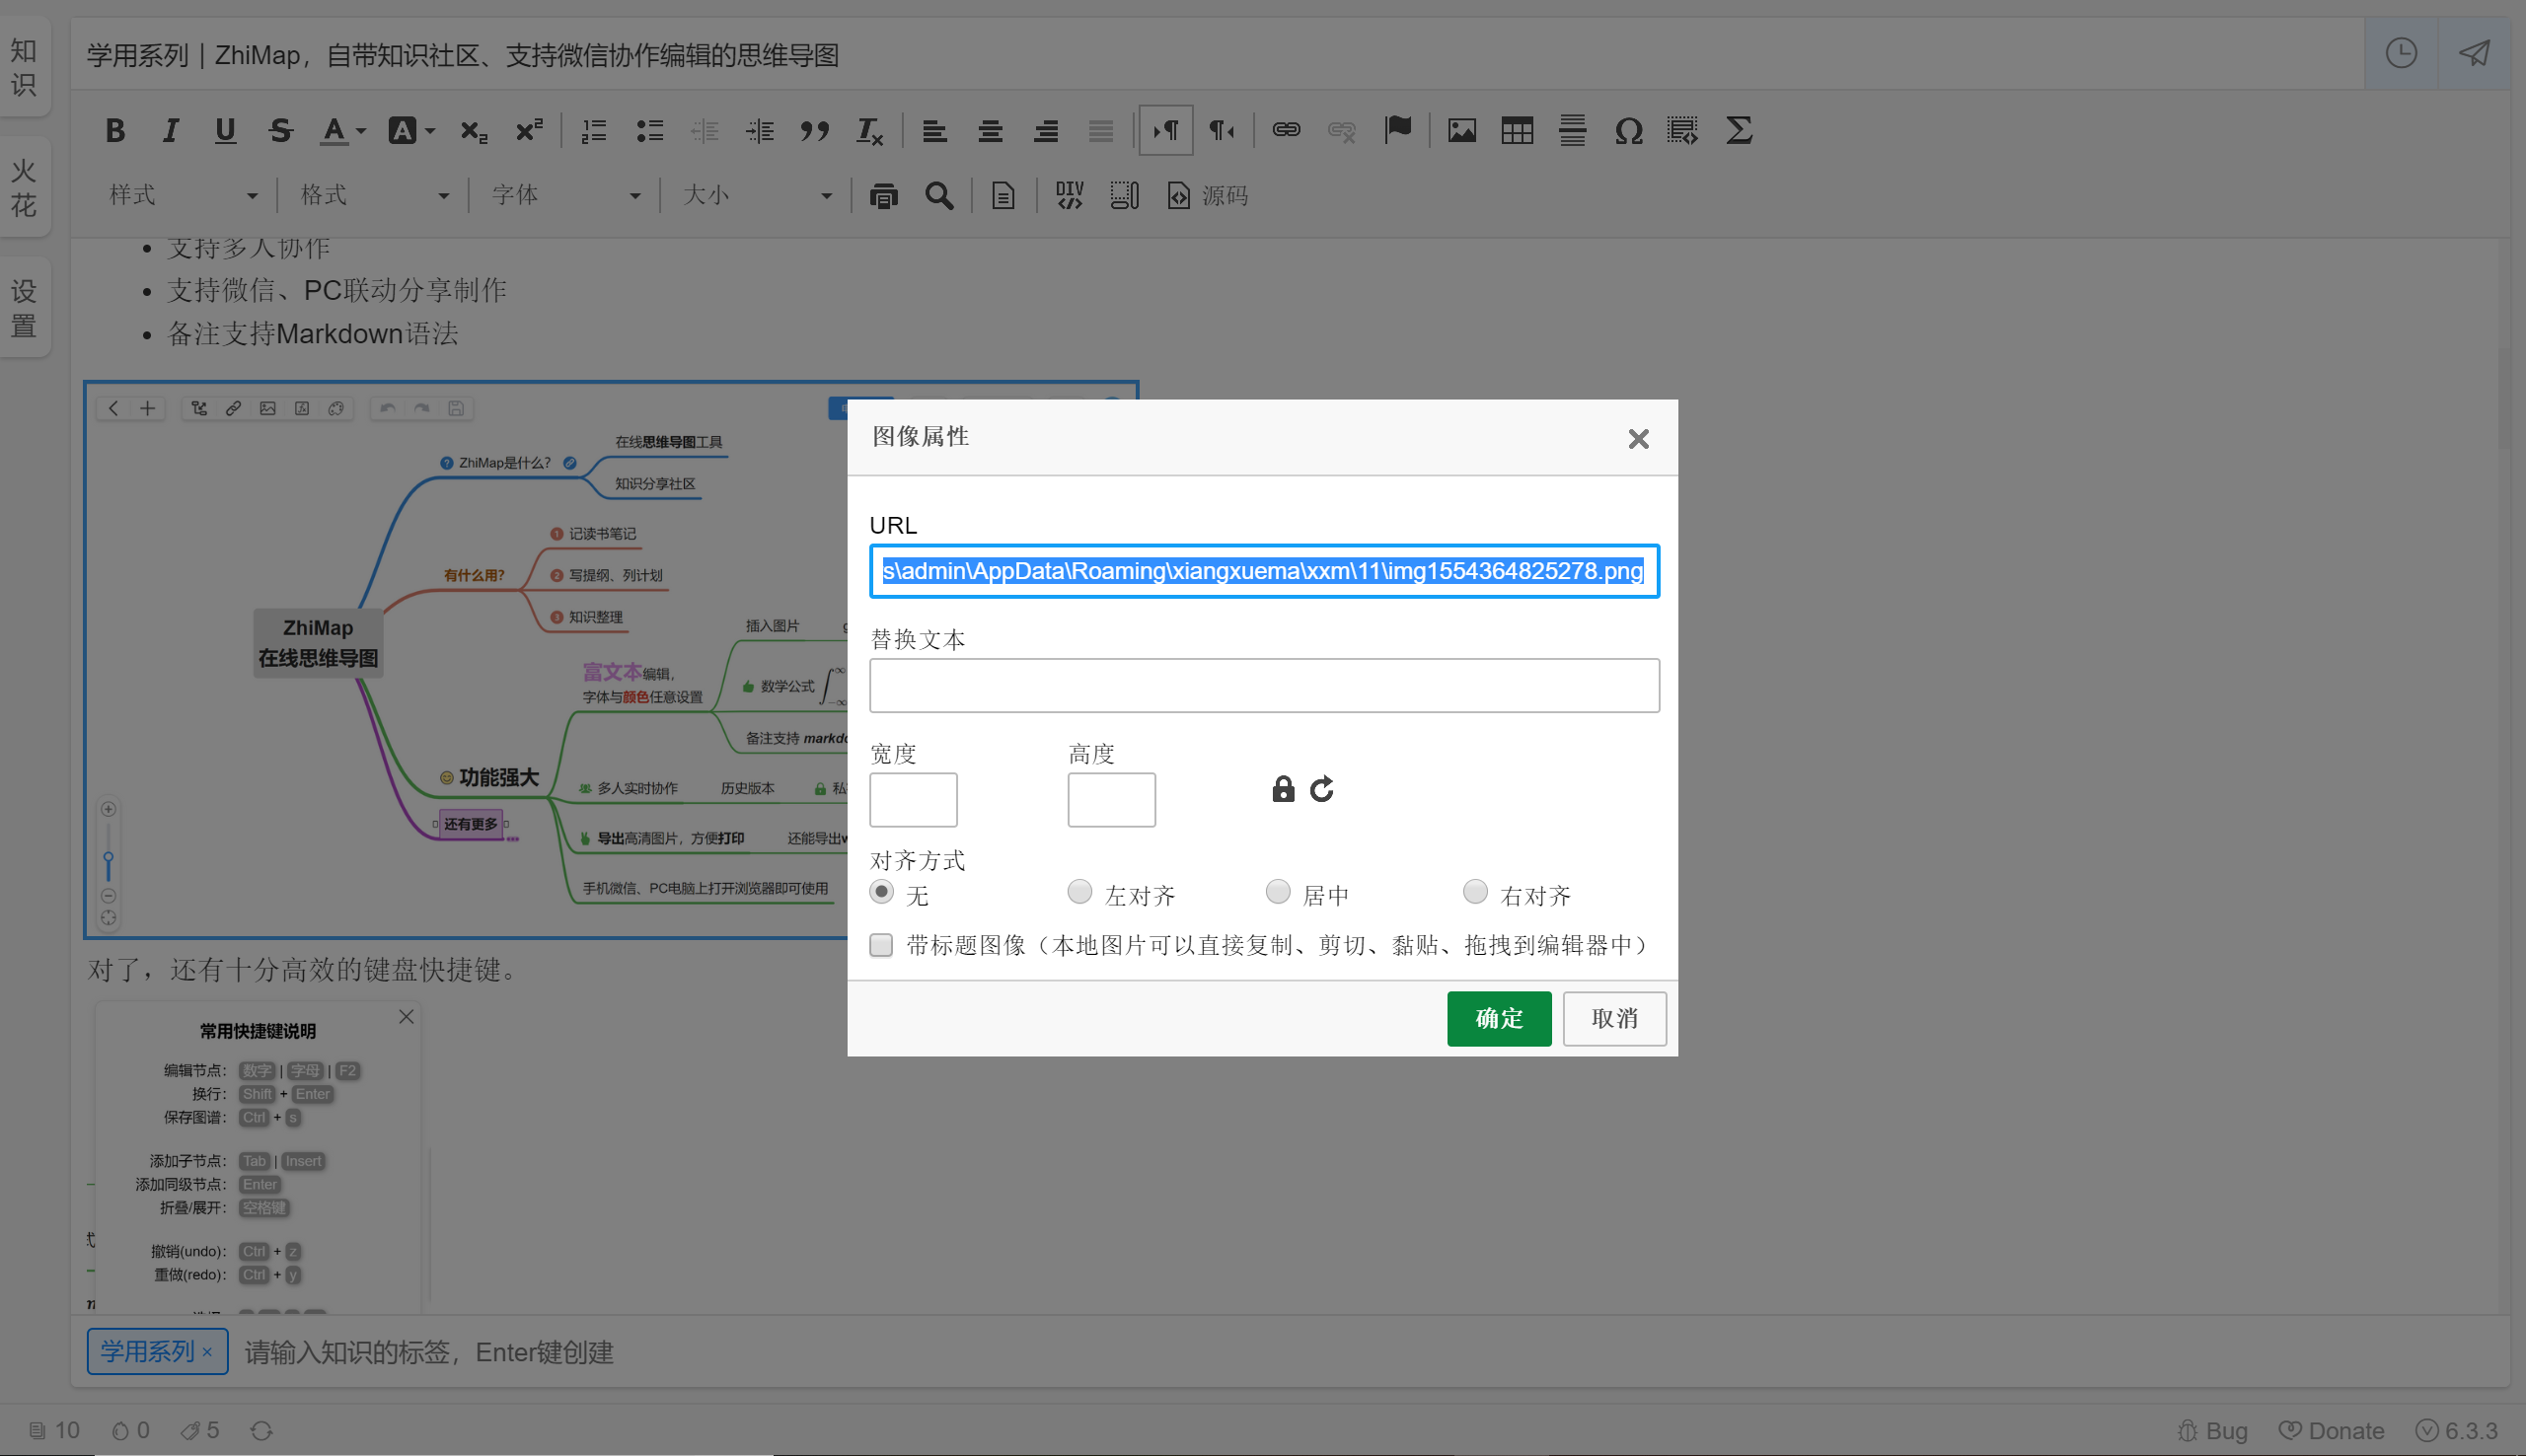Viewport: 2526px width, 1456px height.
Task: Open the Bug report link
Action: 2213,1431
